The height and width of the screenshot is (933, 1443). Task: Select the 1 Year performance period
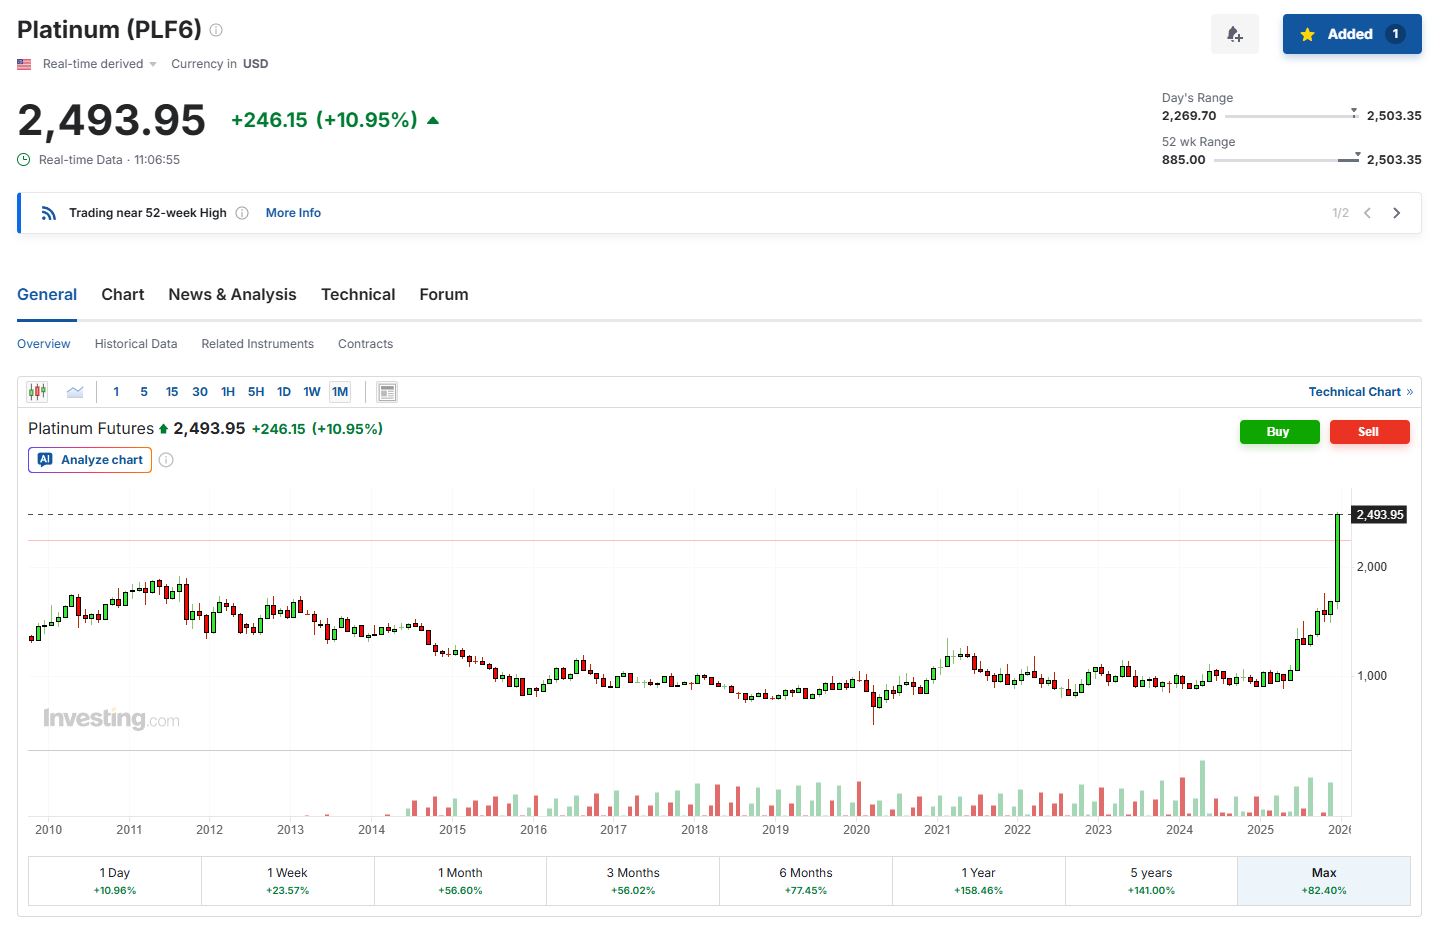click(x=979, y=881)
